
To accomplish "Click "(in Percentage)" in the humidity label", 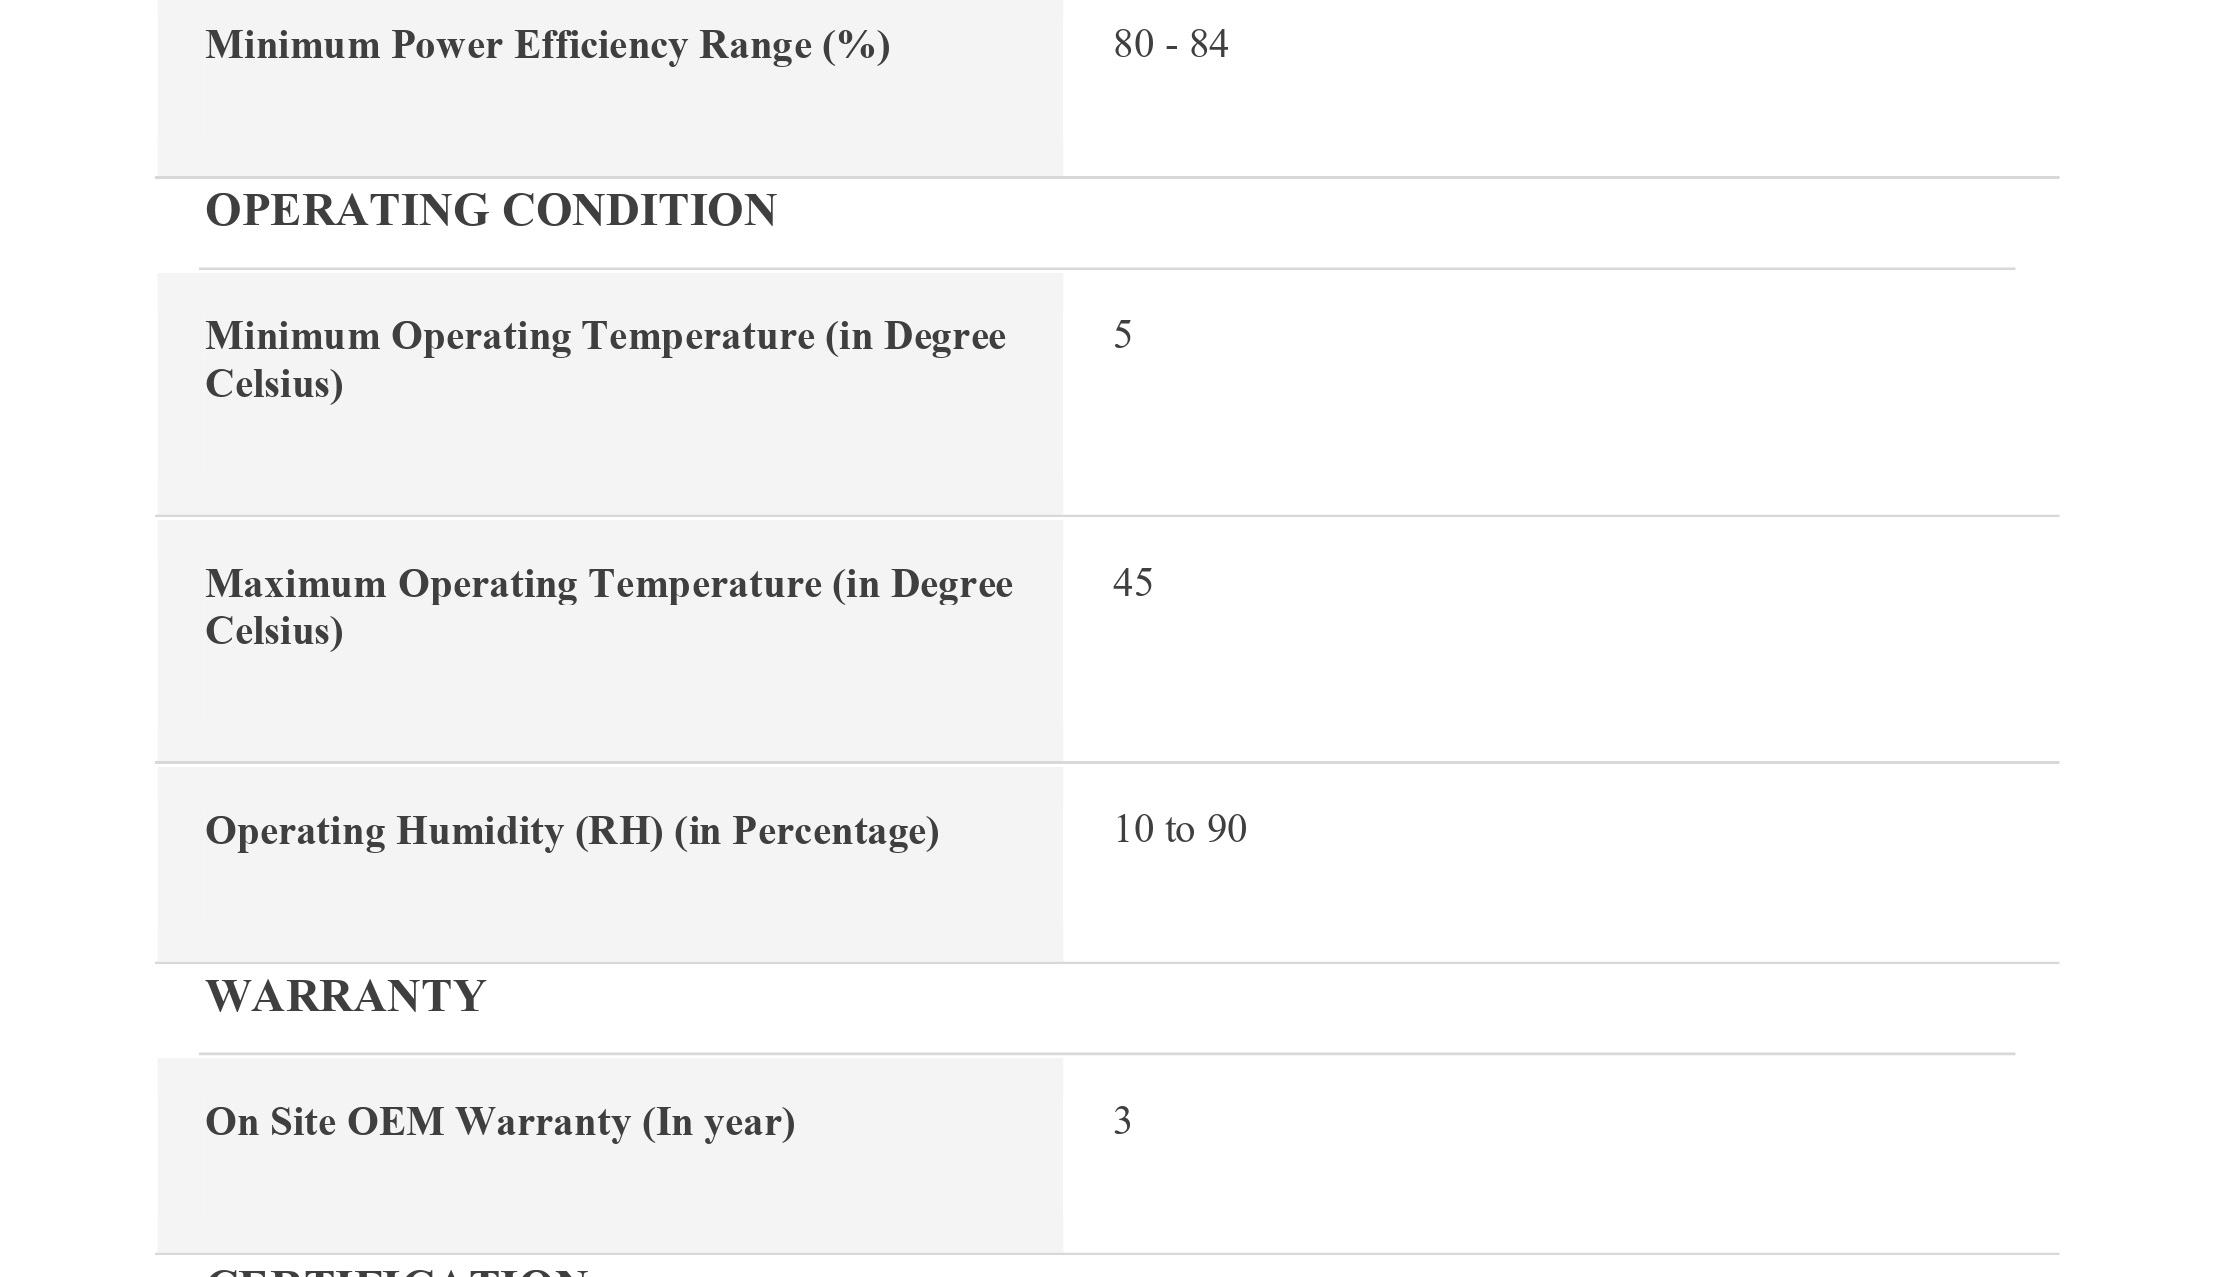I will point(807,831).
